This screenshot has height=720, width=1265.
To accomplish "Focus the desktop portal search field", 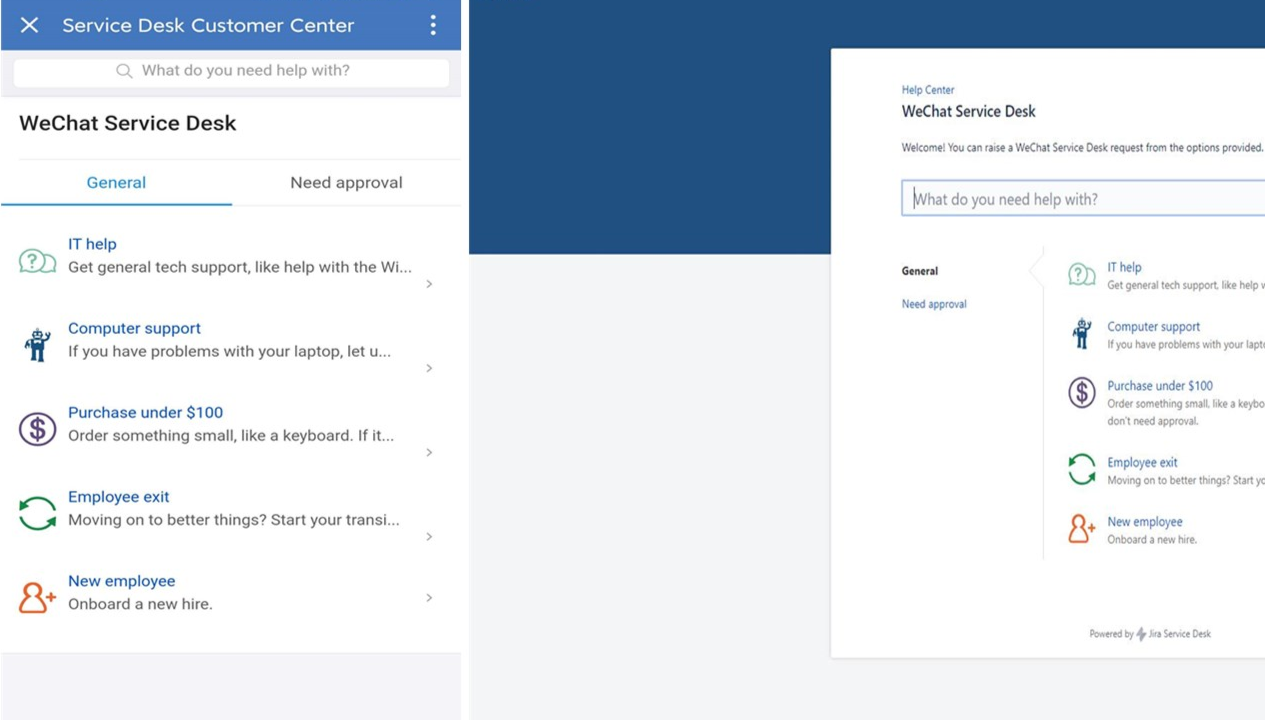I will point(1083,198).
